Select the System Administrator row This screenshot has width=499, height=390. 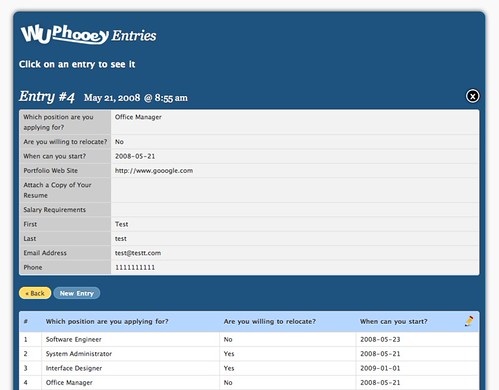[249, 354]
